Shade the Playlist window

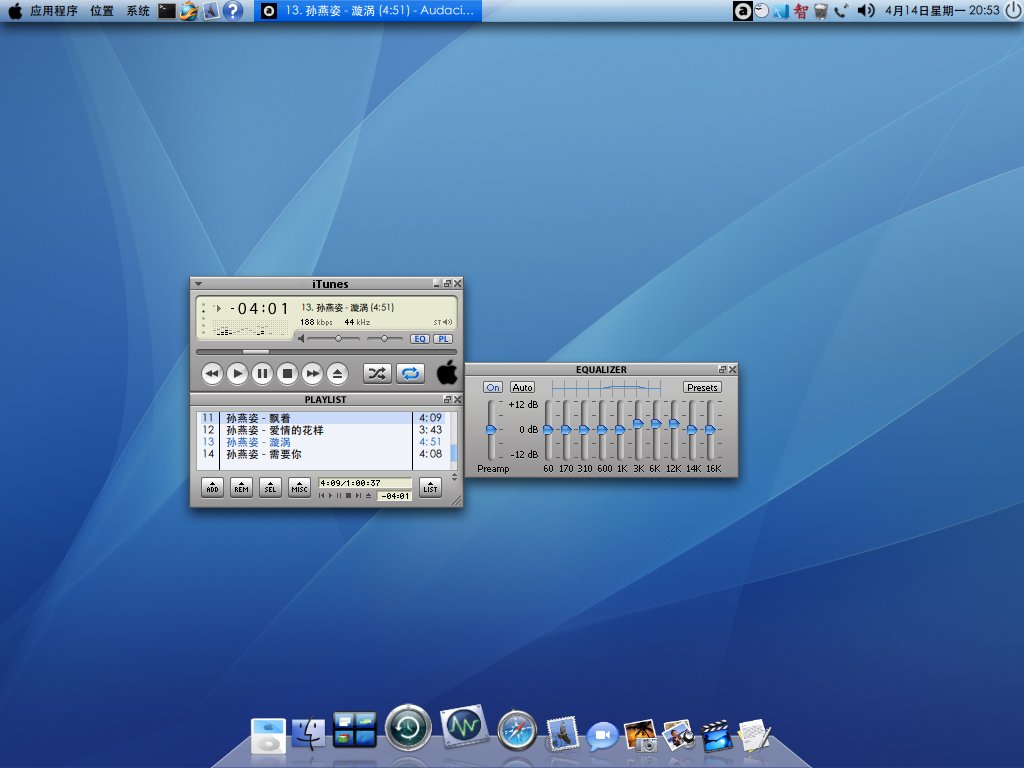tap(447, 399)
